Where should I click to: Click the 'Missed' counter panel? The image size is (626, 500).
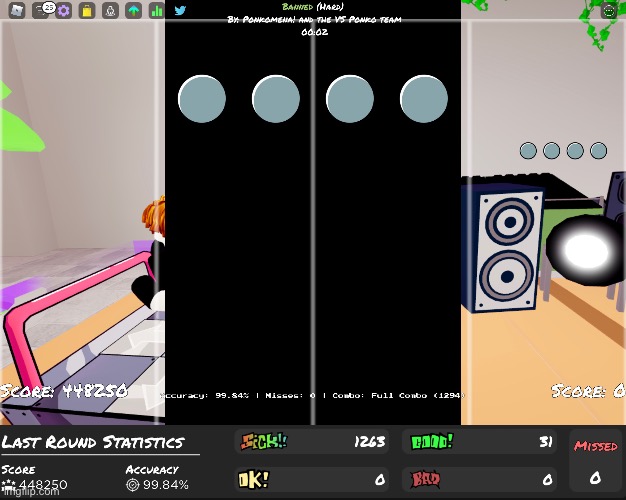(x=596, y=460)
